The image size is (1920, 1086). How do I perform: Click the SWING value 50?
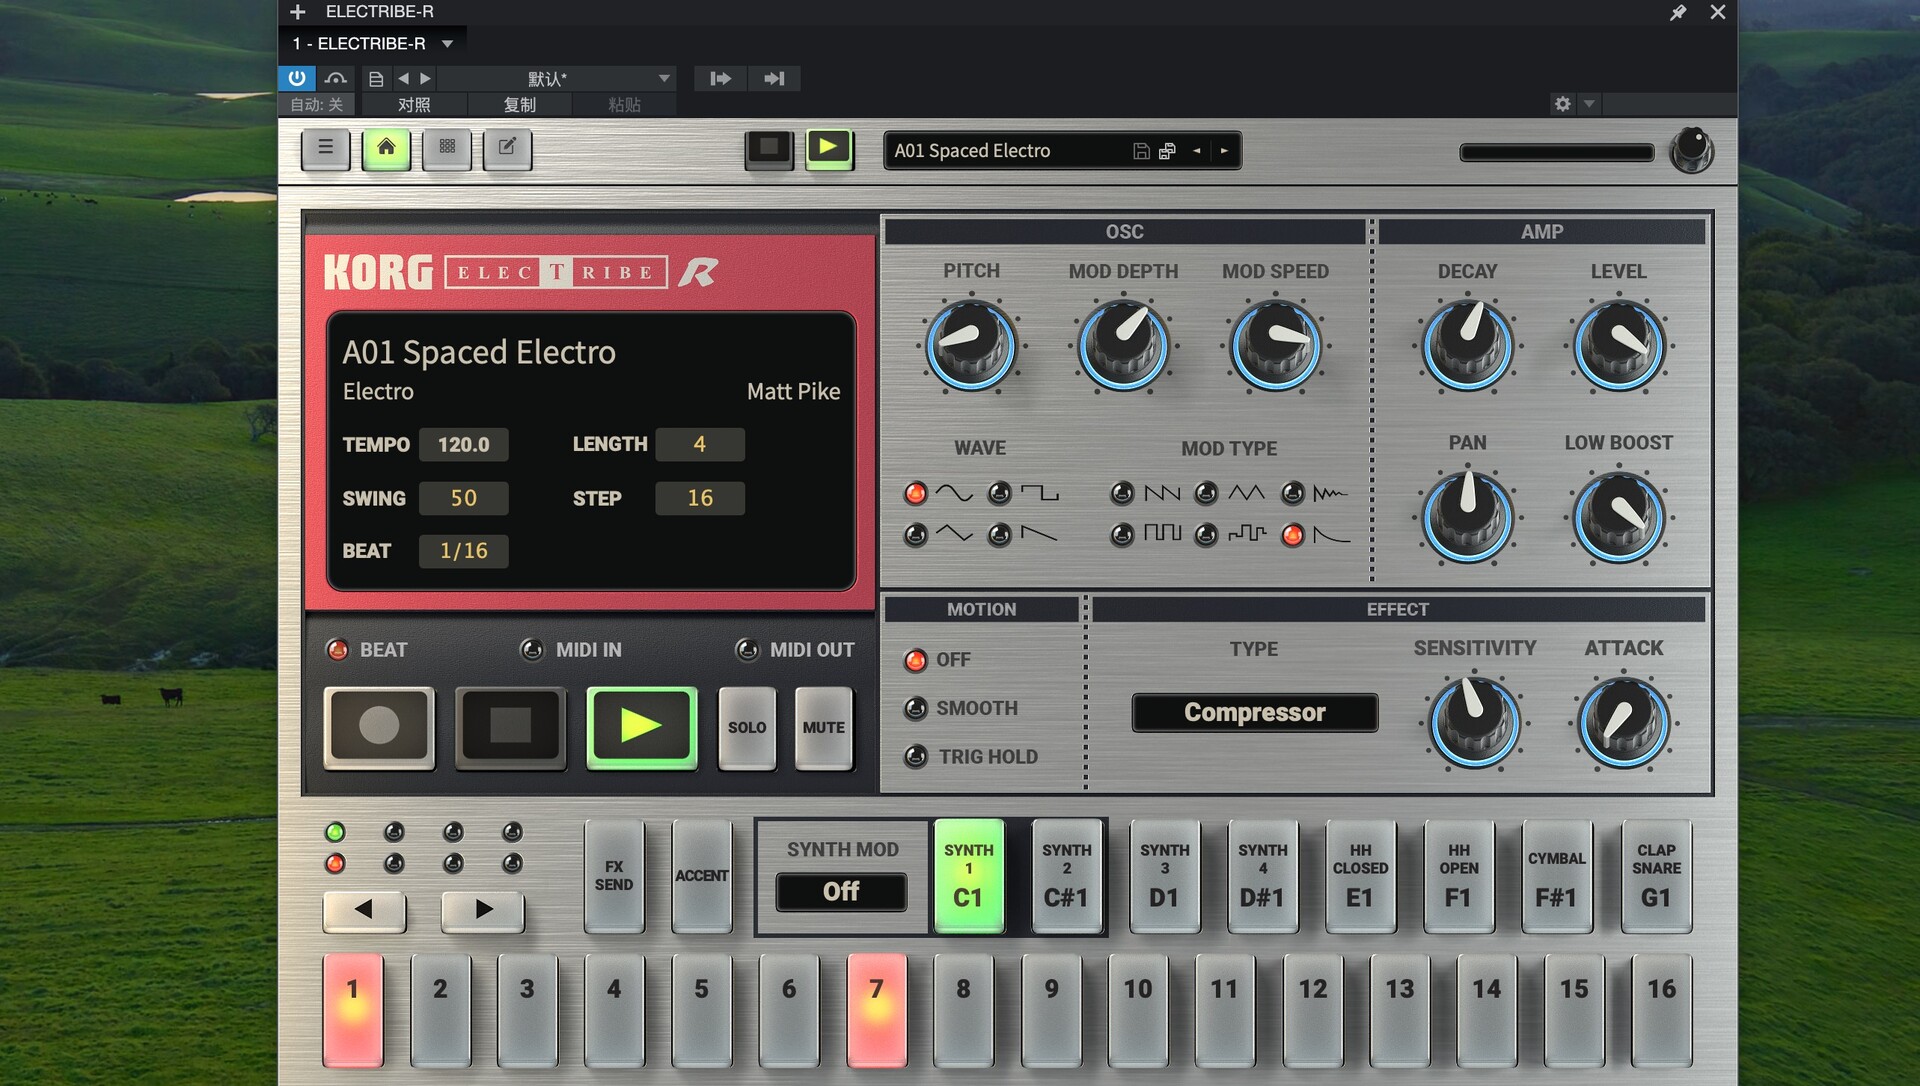click(464, 498)
